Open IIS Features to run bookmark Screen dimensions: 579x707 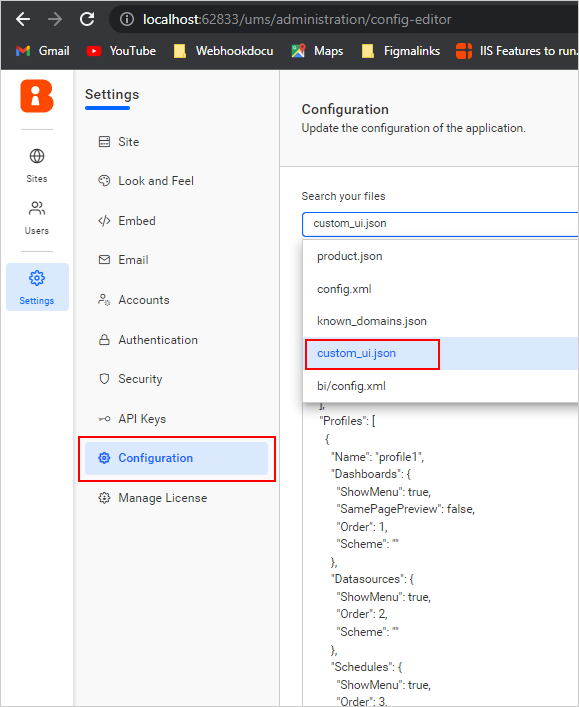coord(517,51)
